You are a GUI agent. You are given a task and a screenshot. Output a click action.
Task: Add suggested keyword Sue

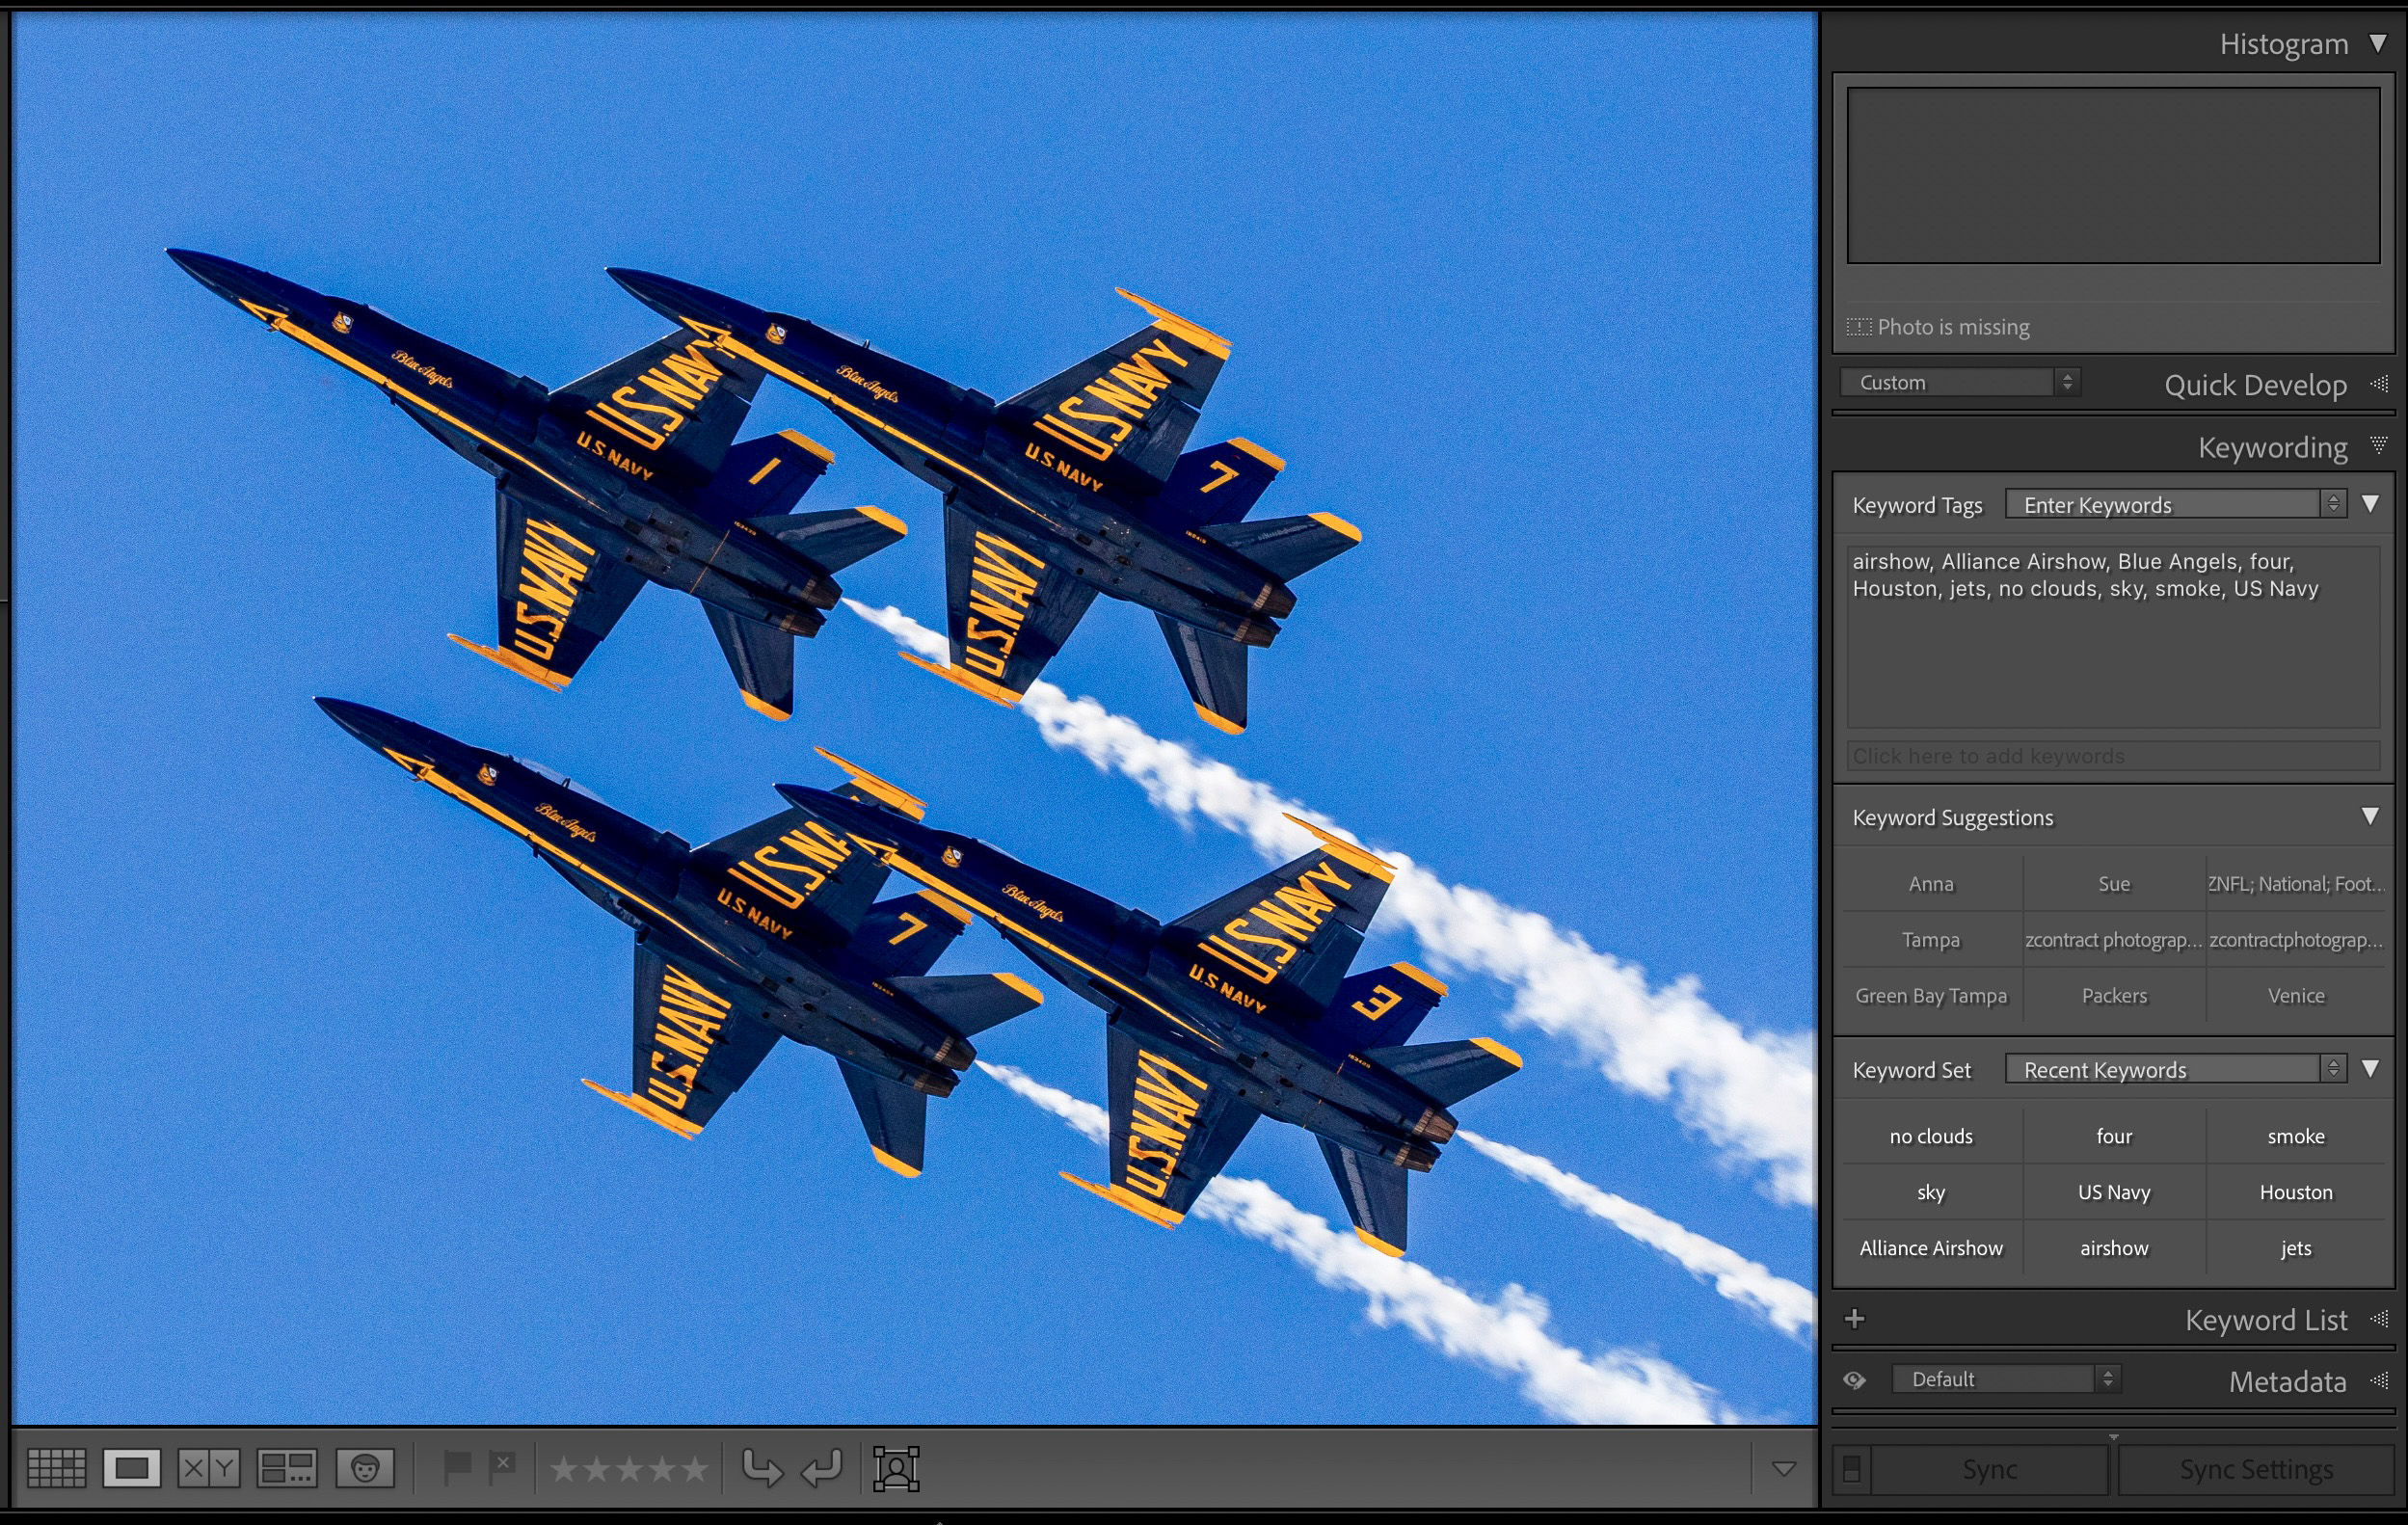click(x=2113, y=883)
